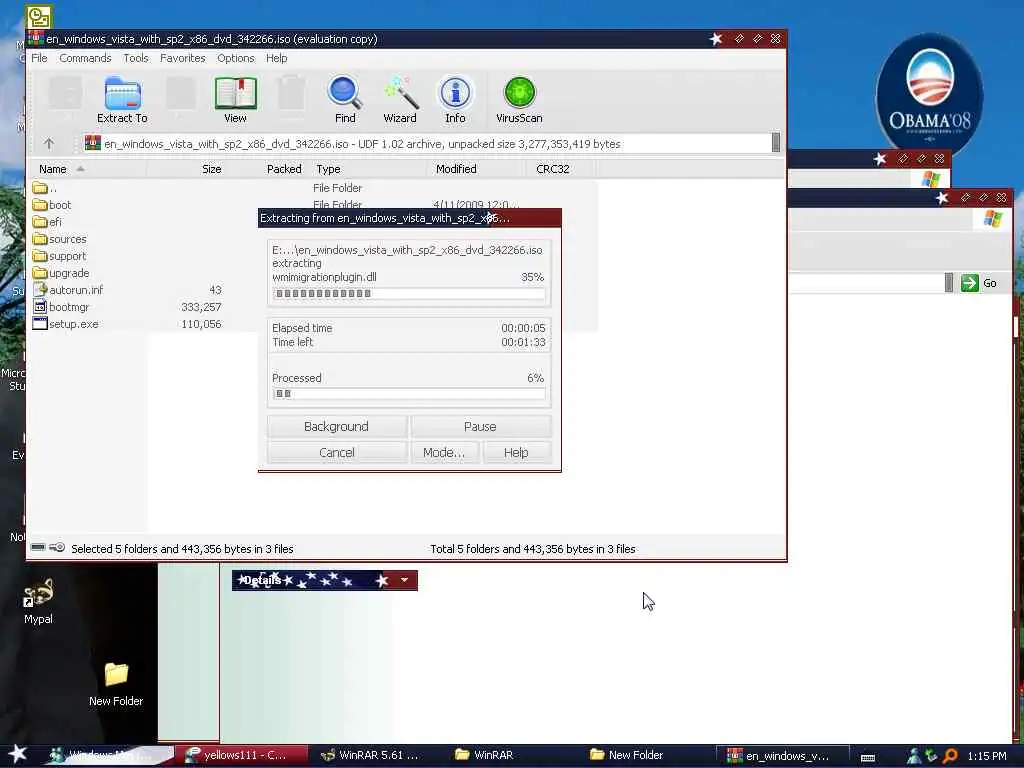Click Help in the extraction dialog

516,453
